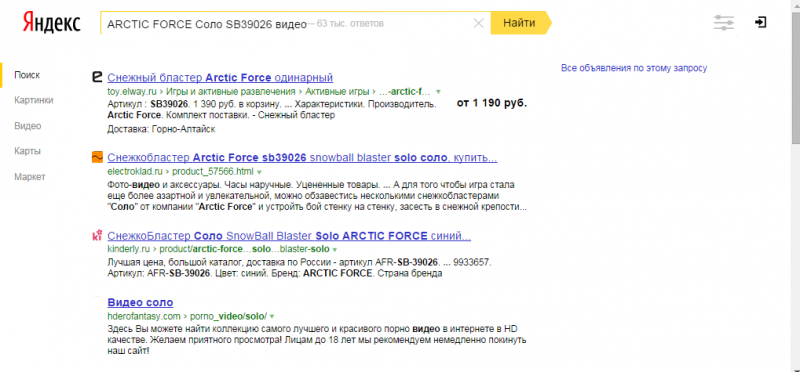The height and width of the screenshot is (372, 800).
Task: Switch to Маркет search tab
Action: [30, 177]
